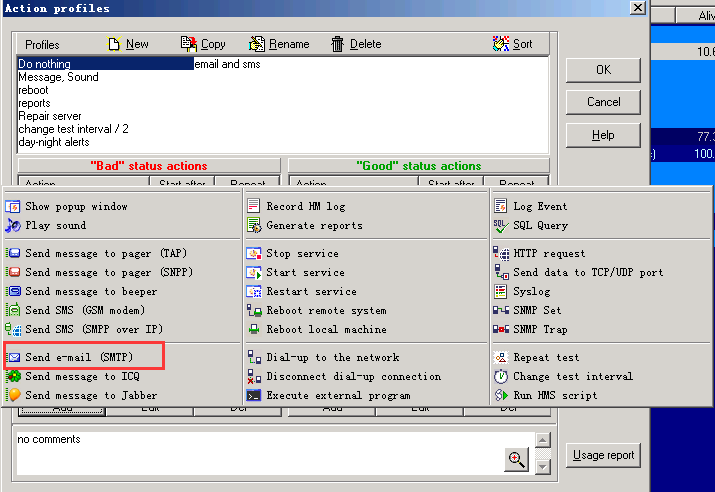
Task: Select the 'Repair server' profile
Action: [x=50, y=116]
